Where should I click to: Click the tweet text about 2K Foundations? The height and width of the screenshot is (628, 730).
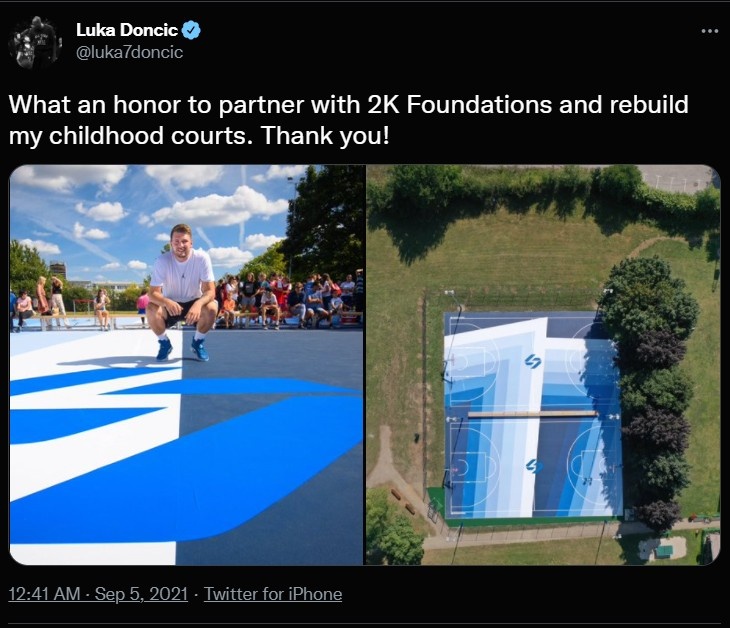click(x=348, y=120)
